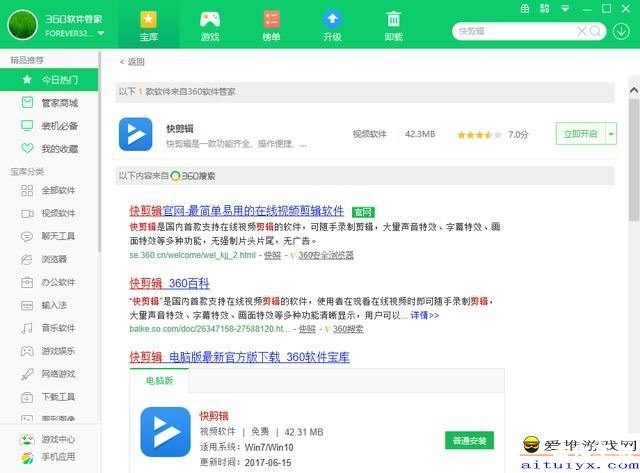Select the 电脑版 tab
Image resolution: width=640 pixels, height=473 pixels.
[x=160, y=381]
